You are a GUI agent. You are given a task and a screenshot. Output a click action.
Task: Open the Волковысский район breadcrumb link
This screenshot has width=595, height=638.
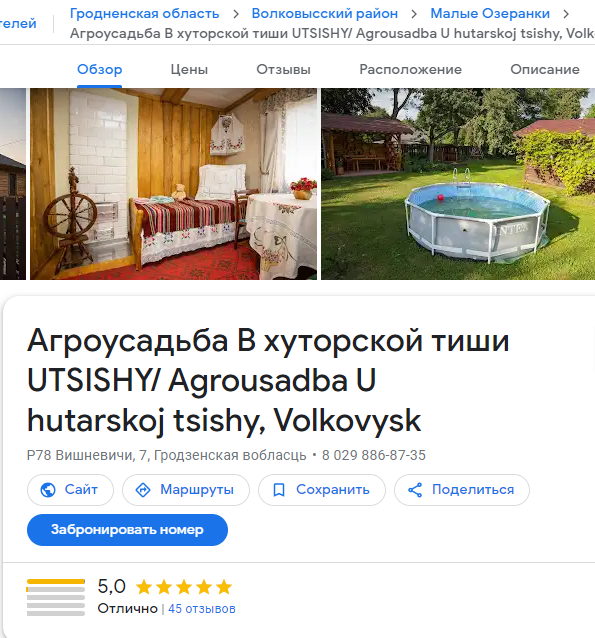point(325,14)
